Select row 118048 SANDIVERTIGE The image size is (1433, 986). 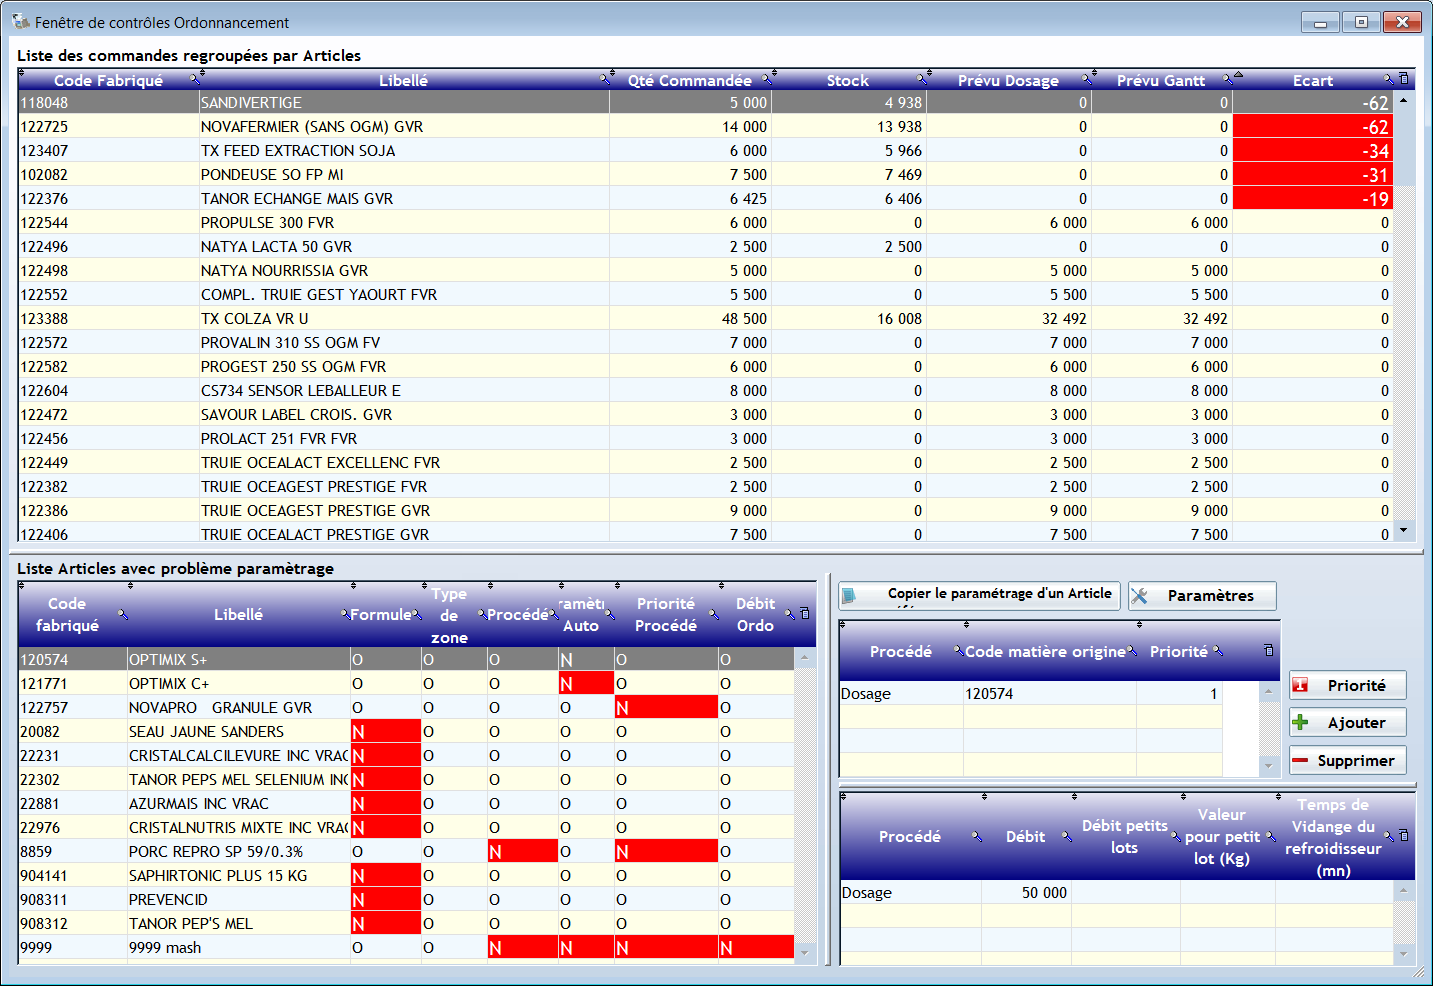click(706, 102)
